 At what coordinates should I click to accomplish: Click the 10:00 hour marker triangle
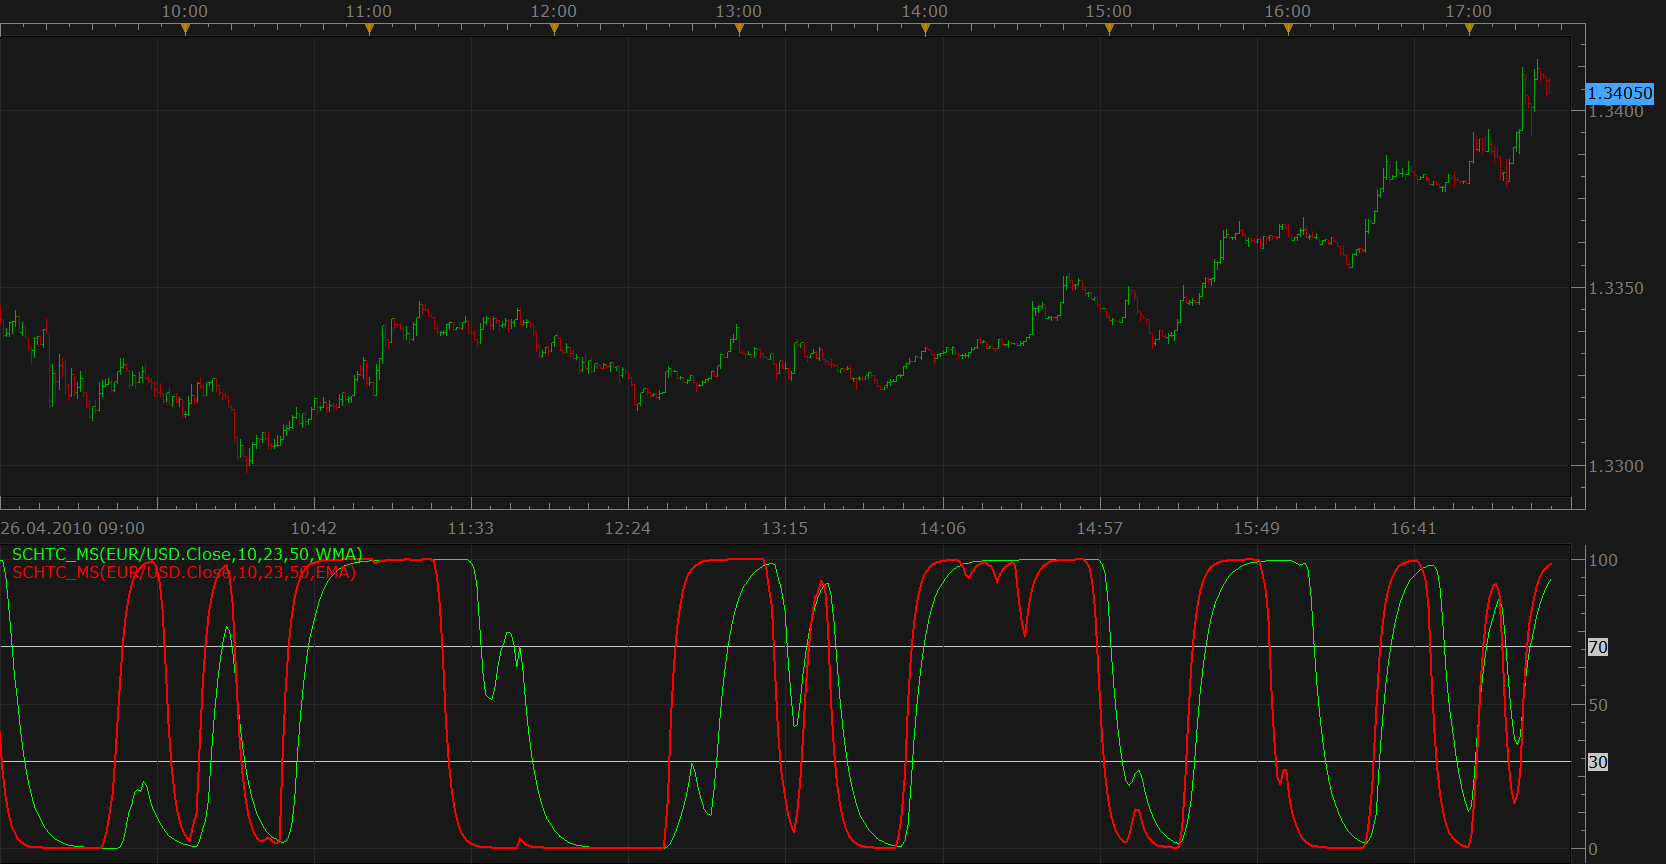[185, 29]
